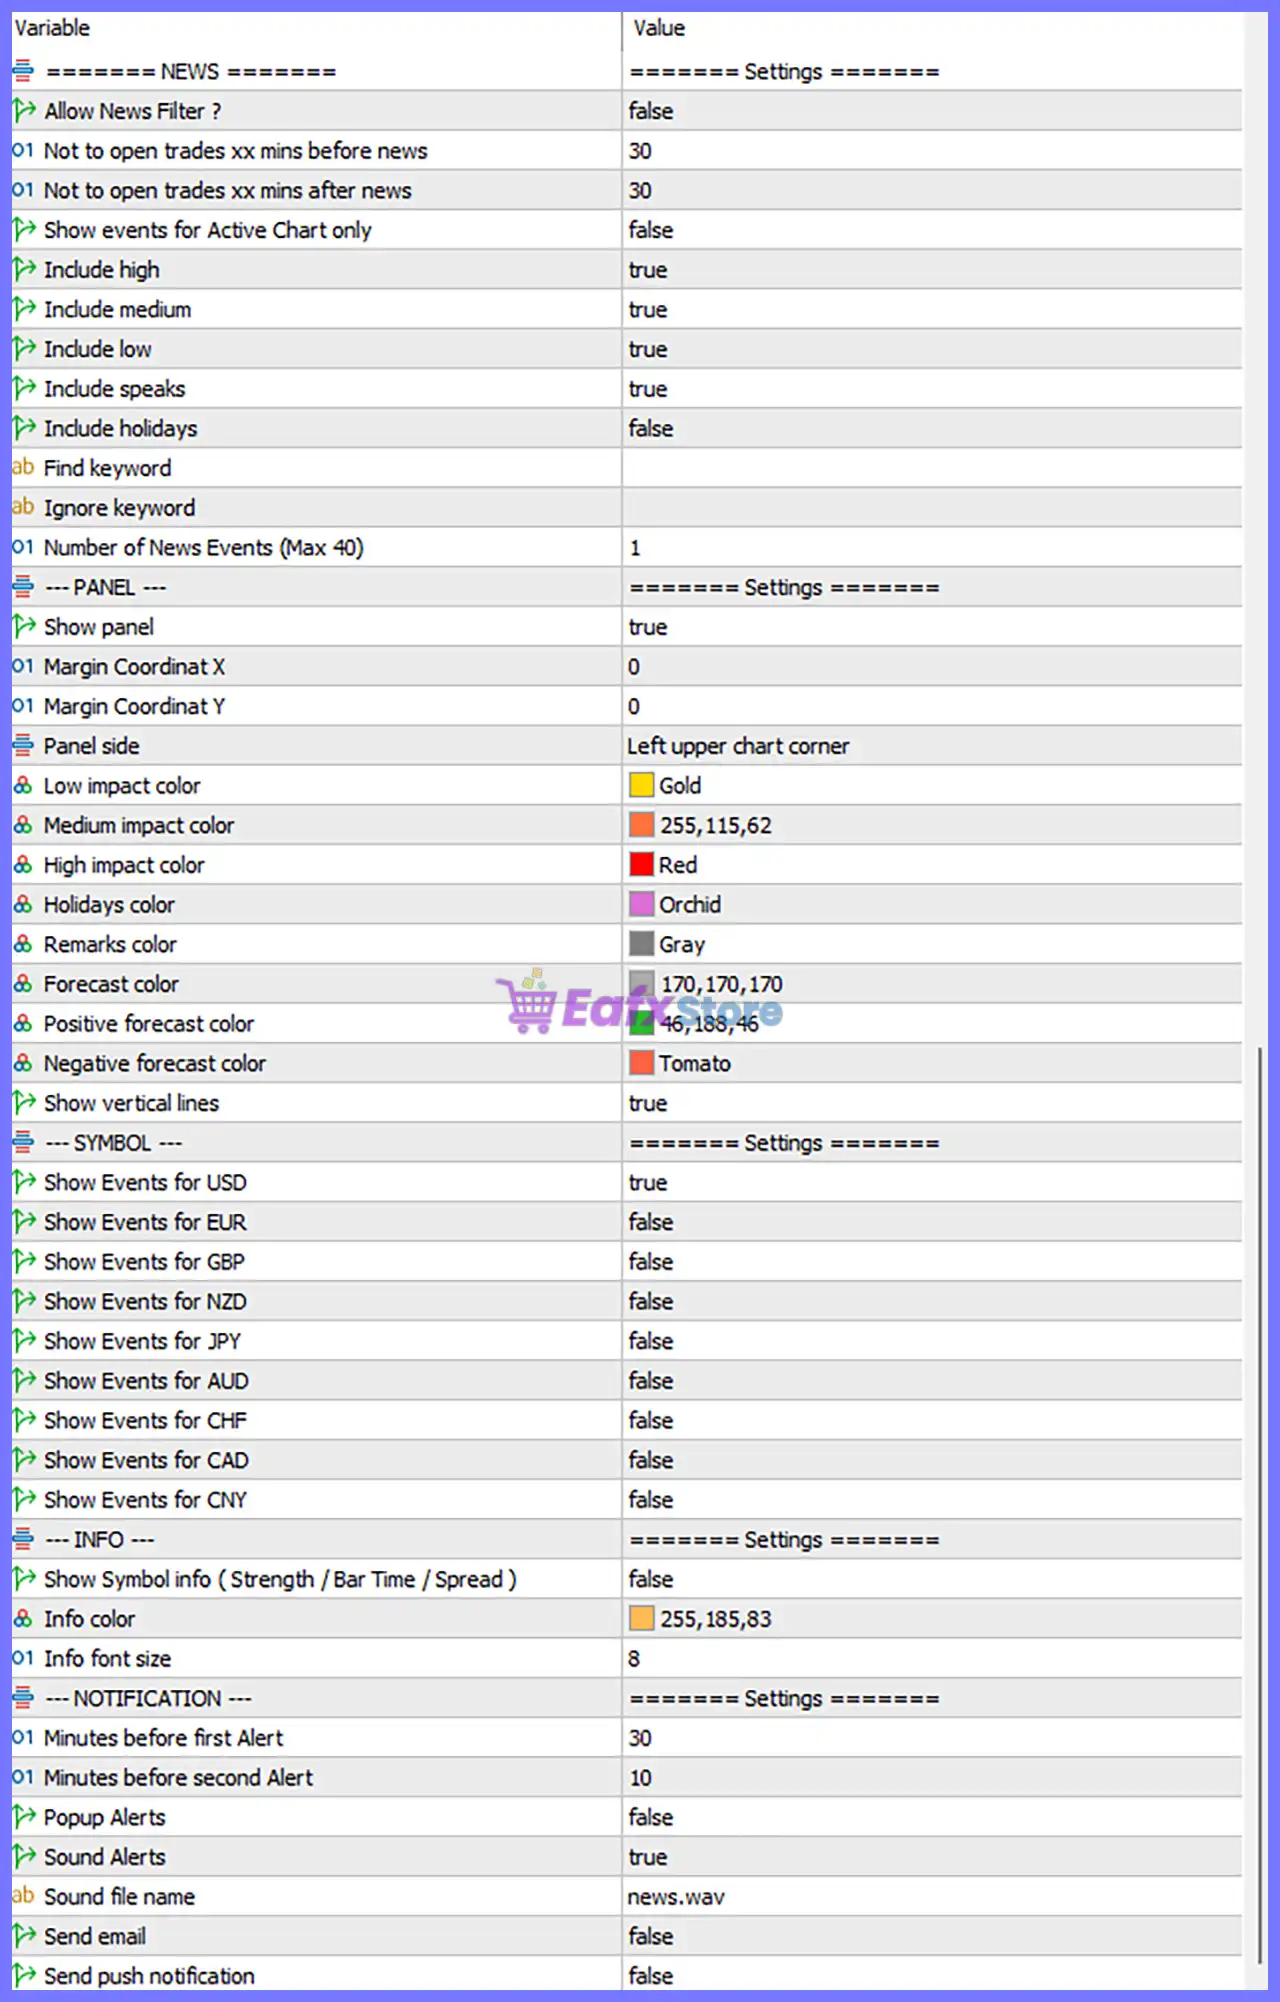Open Forecast color 170,170,170 dropdown

click(x=932, y=984)
